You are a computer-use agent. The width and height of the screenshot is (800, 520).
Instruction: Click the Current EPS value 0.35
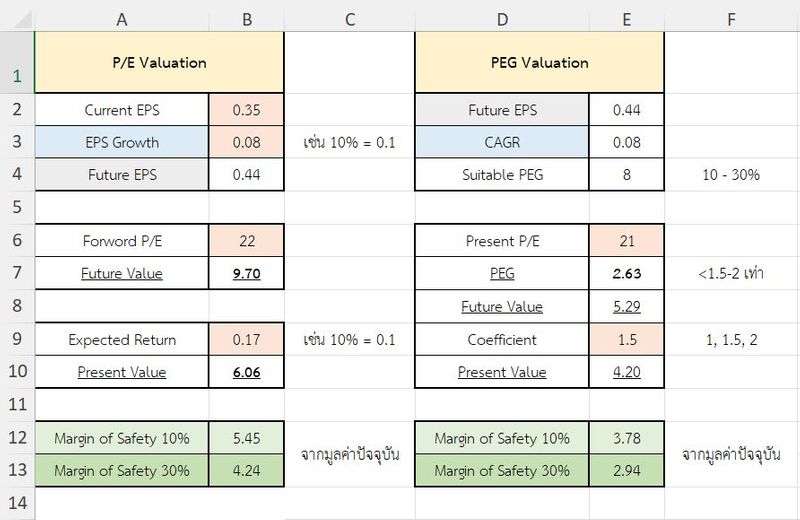point(247,110)
